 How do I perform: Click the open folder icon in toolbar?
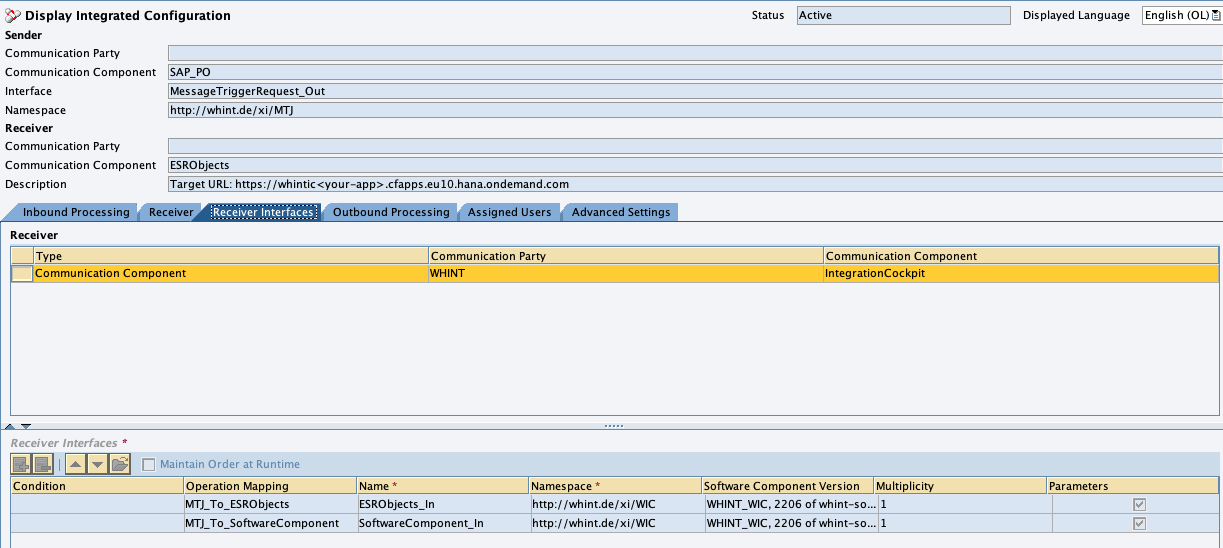click(120, 464)
